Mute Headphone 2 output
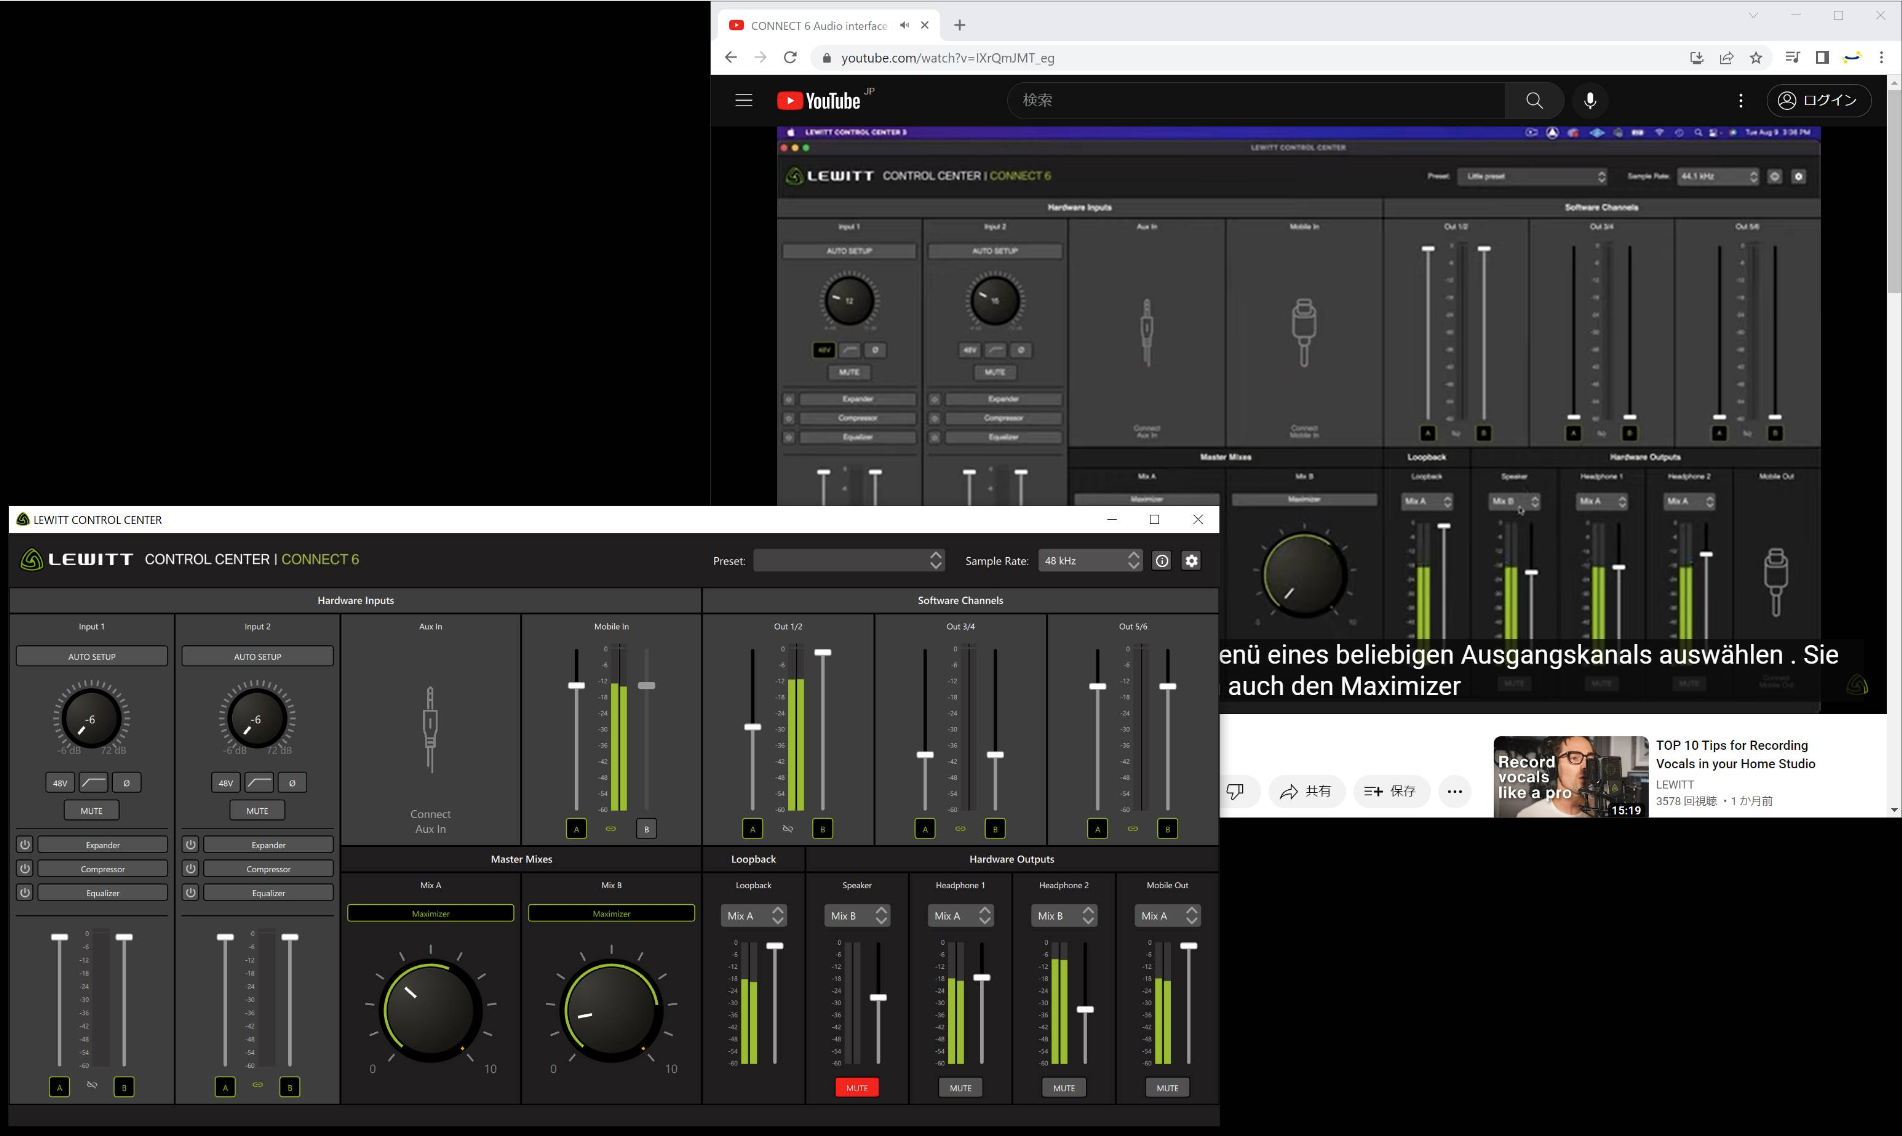Screen dimensions: 1902x1136 (1064, 1088)
